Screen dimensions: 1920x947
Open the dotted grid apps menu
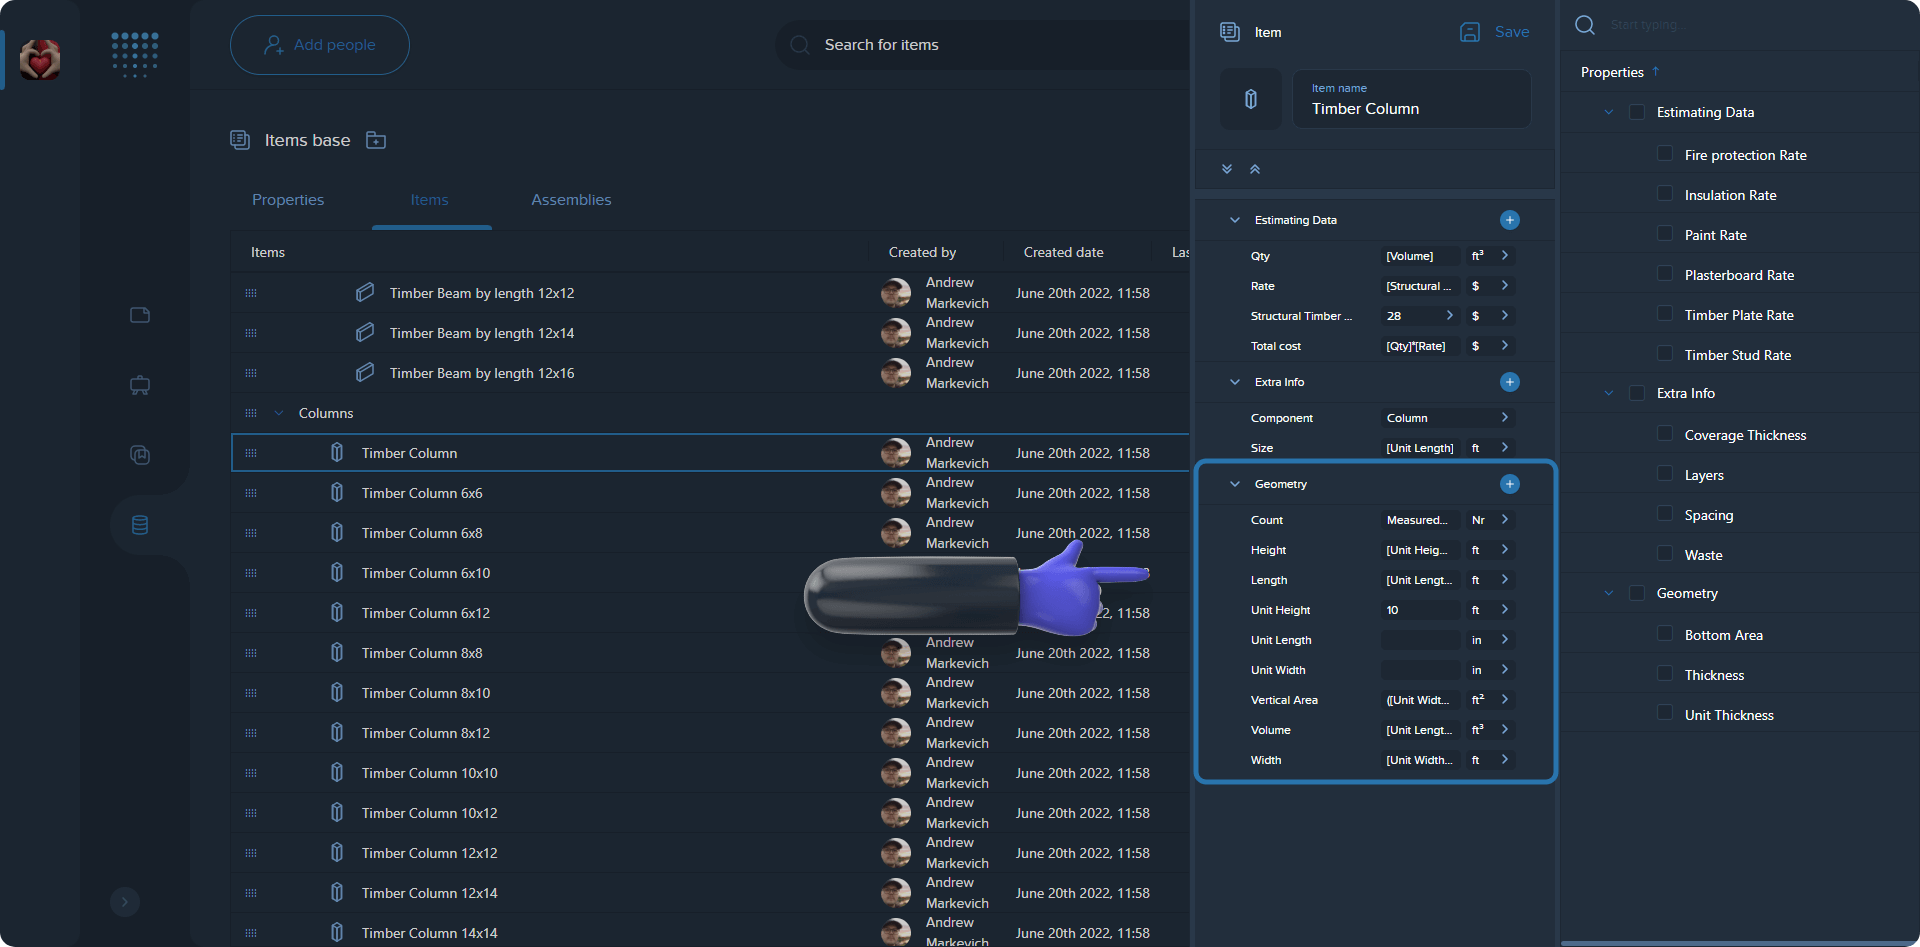click(135, 54)
